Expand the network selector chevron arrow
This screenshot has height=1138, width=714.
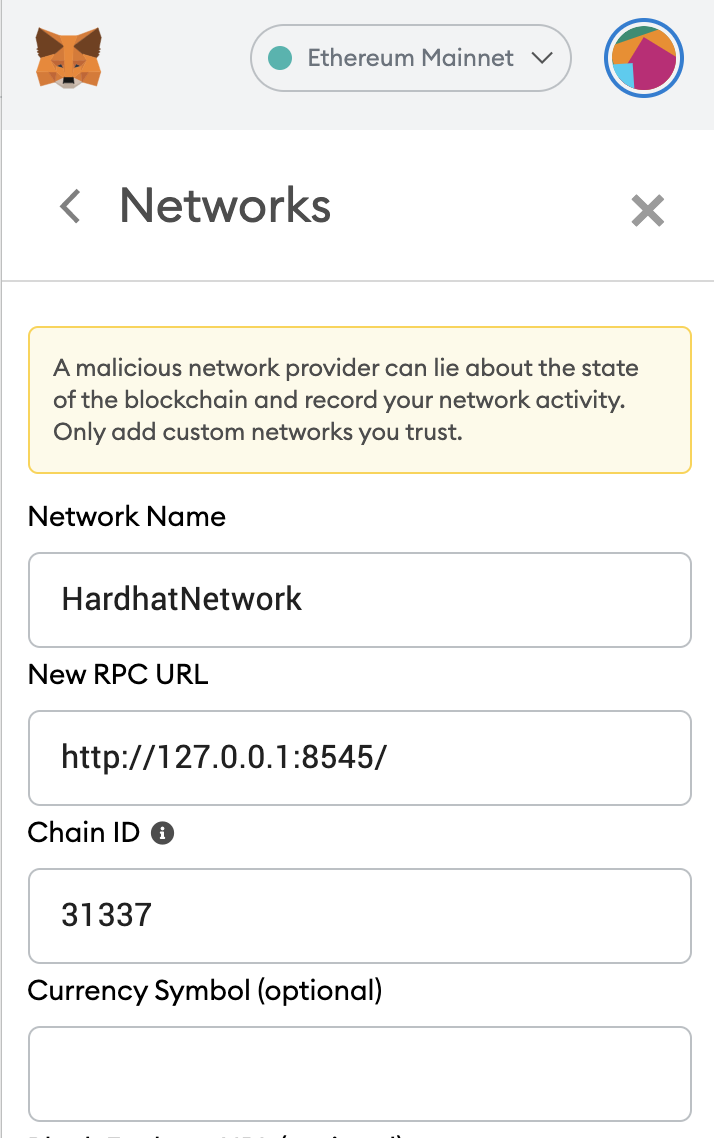[541, 58]
